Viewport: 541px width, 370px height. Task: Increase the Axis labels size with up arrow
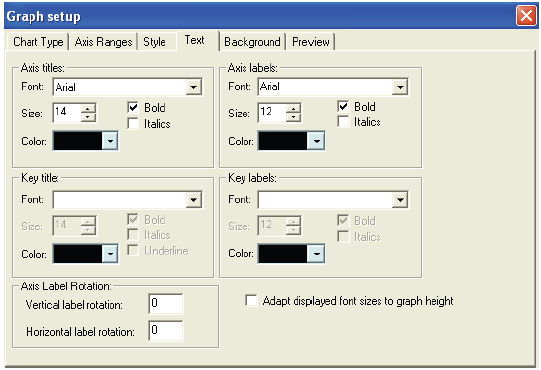(293, 108)
